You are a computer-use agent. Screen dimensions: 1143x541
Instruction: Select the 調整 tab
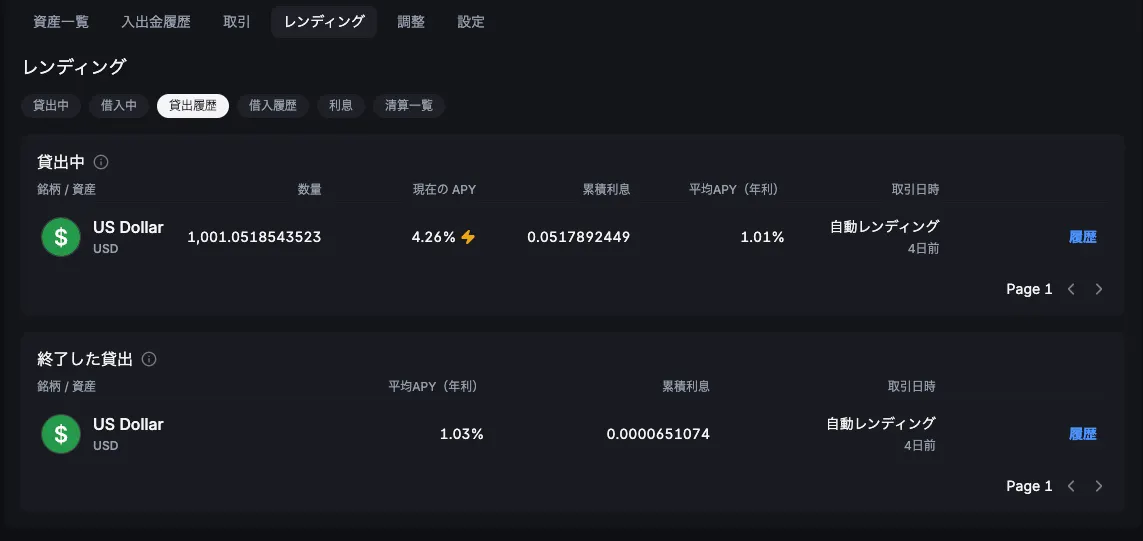(411, 22)
